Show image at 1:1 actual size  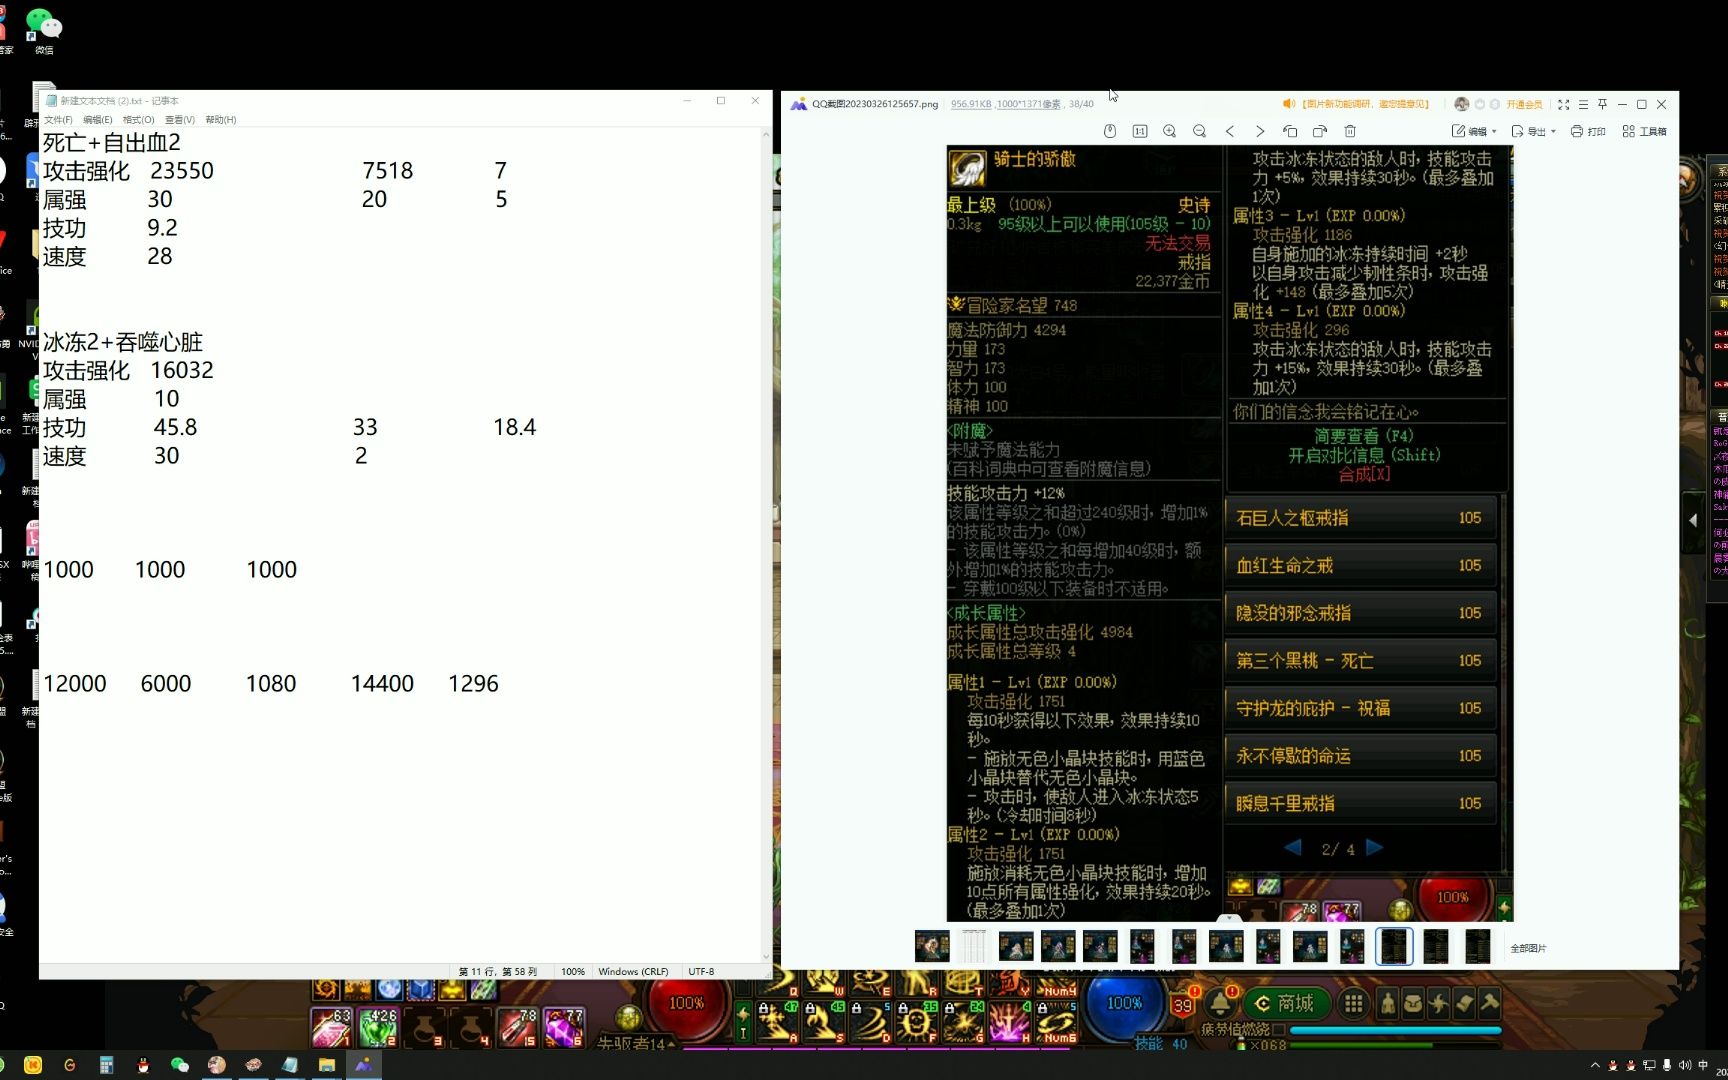pyautogui.click(x=1140, y=131)
